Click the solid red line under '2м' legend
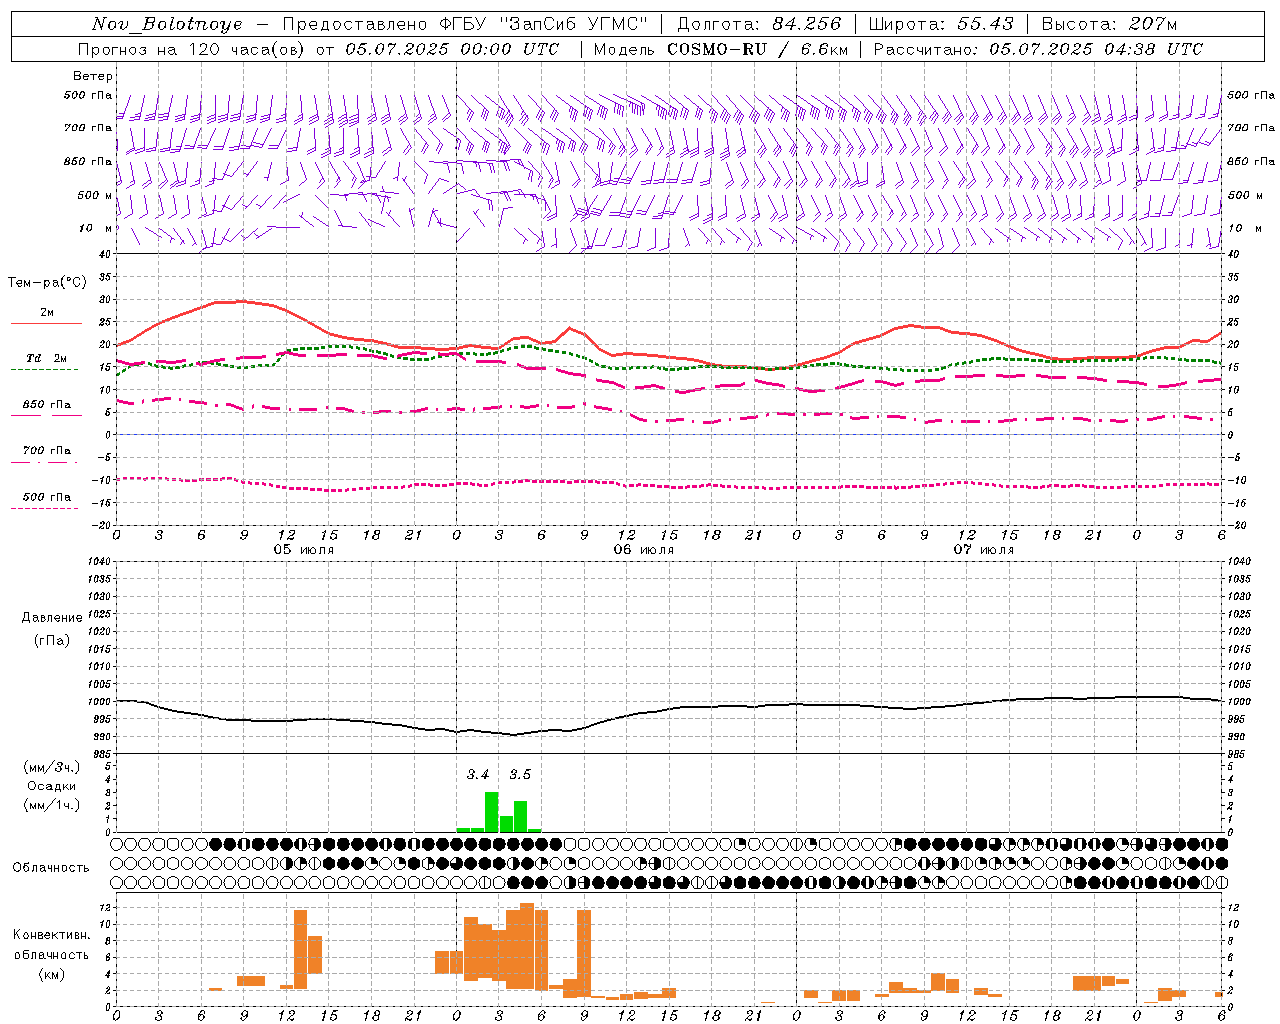This screenshot has height=1024, width=1280. 46,324
